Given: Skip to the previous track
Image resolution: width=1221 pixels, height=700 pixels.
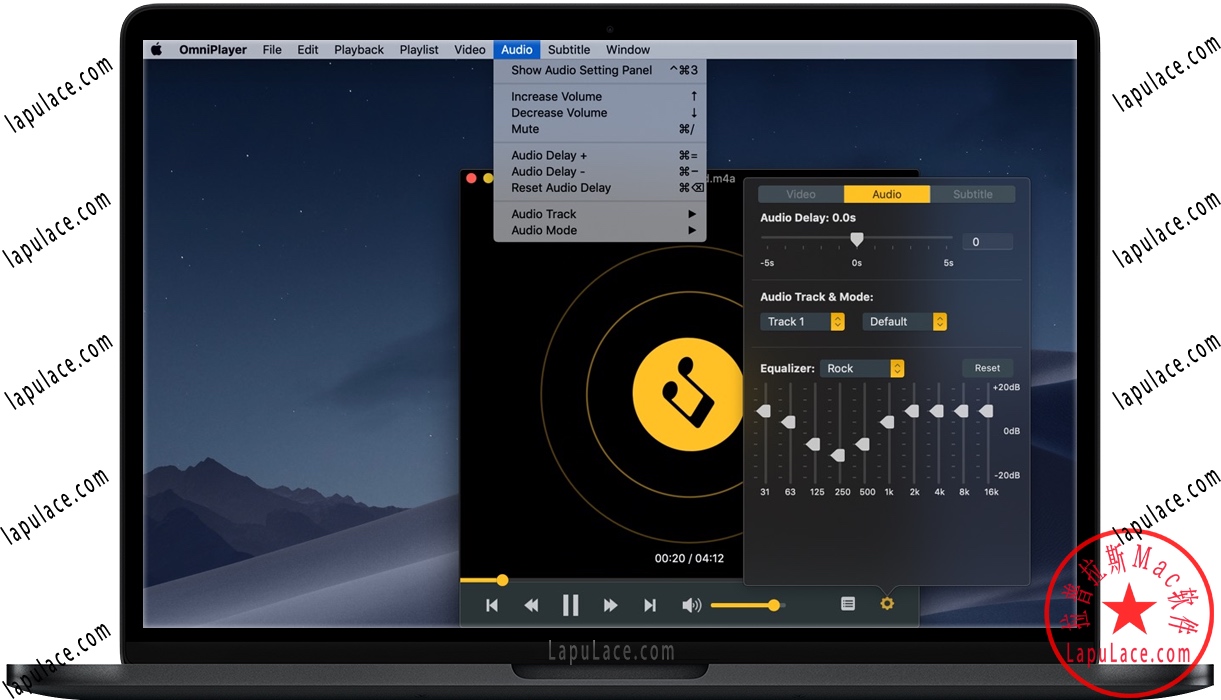Looking at the screenshot, I should [x=491, y=604].
